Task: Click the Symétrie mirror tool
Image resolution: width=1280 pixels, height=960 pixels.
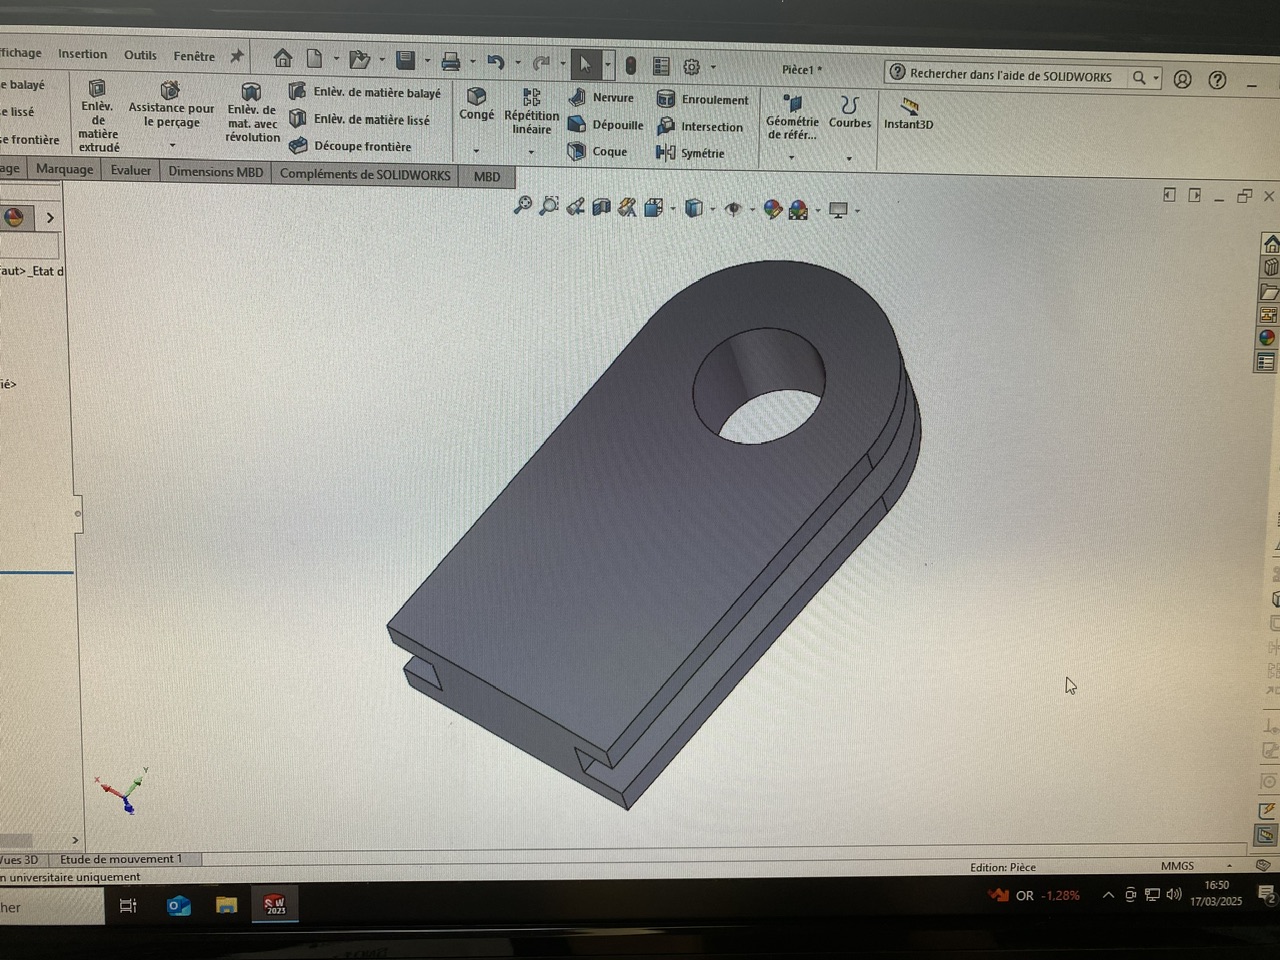Action: click(x=666, y=153)
